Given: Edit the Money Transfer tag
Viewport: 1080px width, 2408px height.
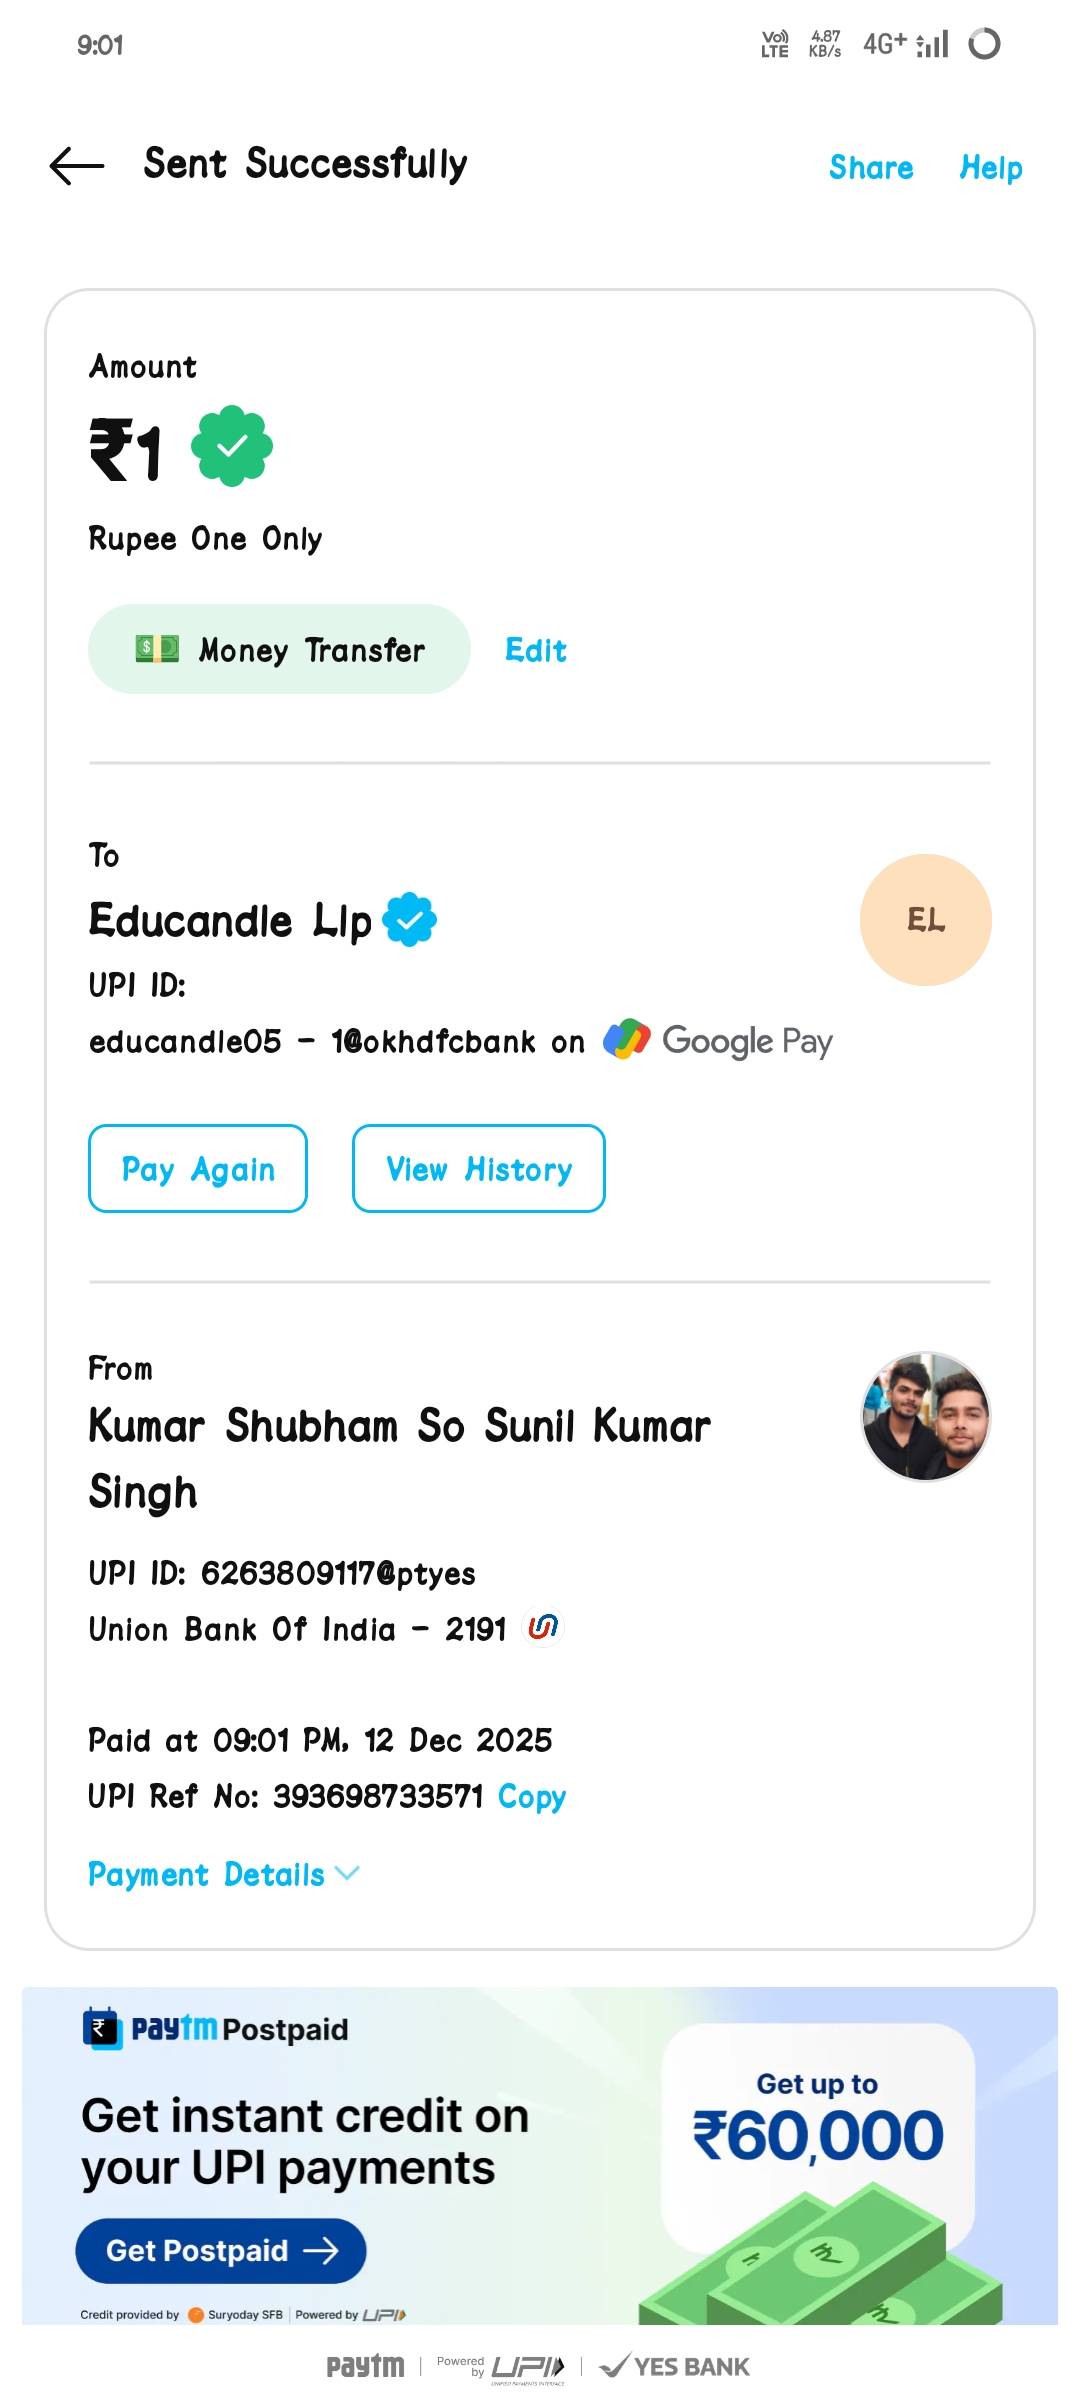Looking at the screenshot, I should [536, 651].
